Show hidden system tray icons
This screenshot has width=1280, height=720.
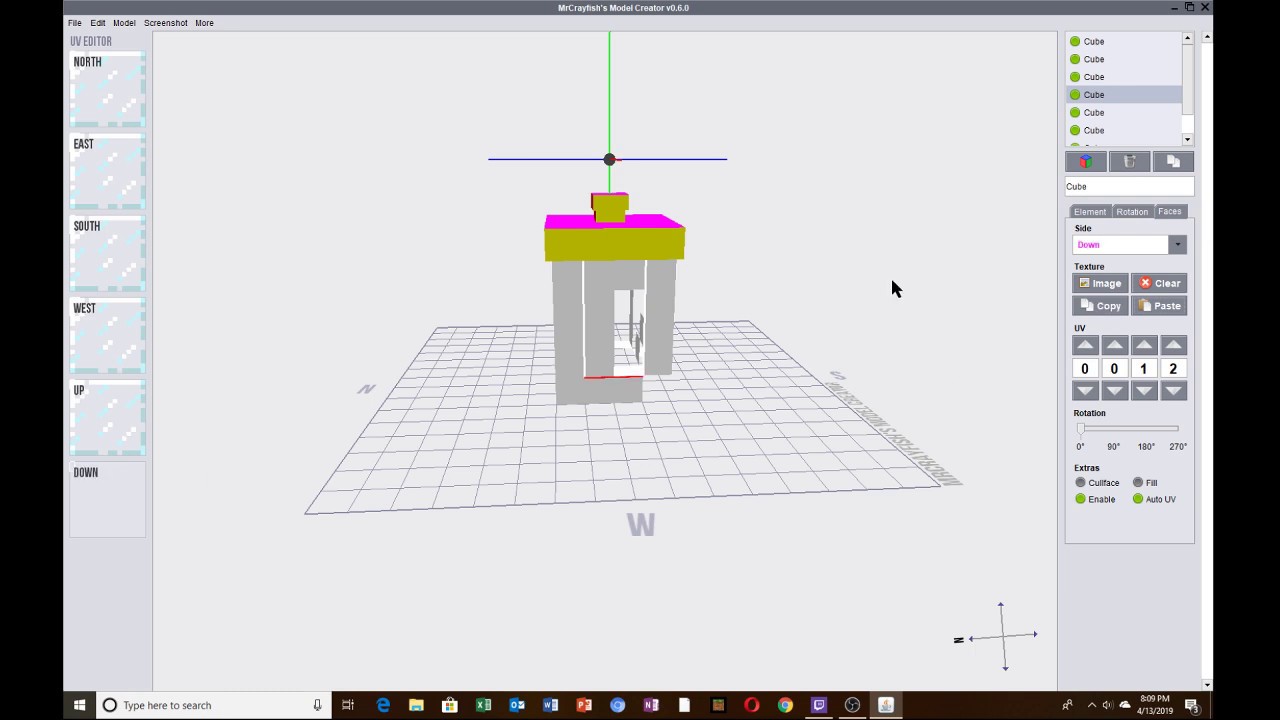1091,705
